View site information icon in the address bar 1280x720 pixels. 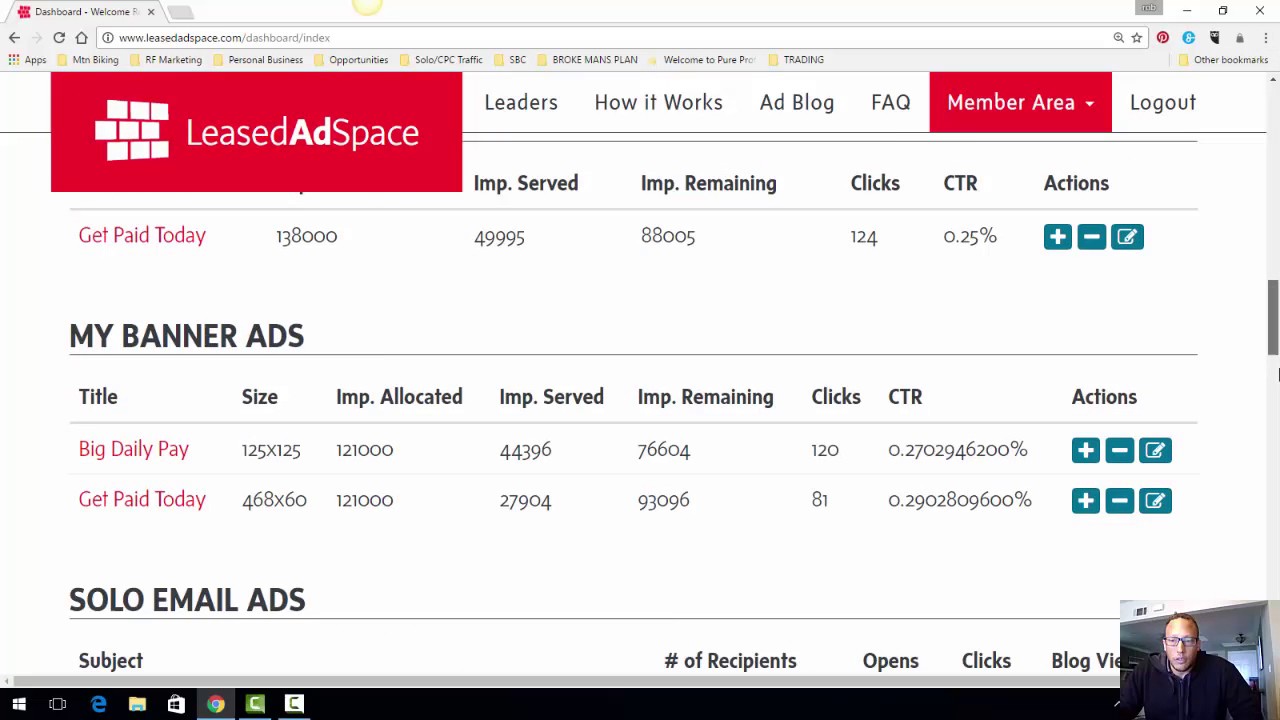pos(108,38)
